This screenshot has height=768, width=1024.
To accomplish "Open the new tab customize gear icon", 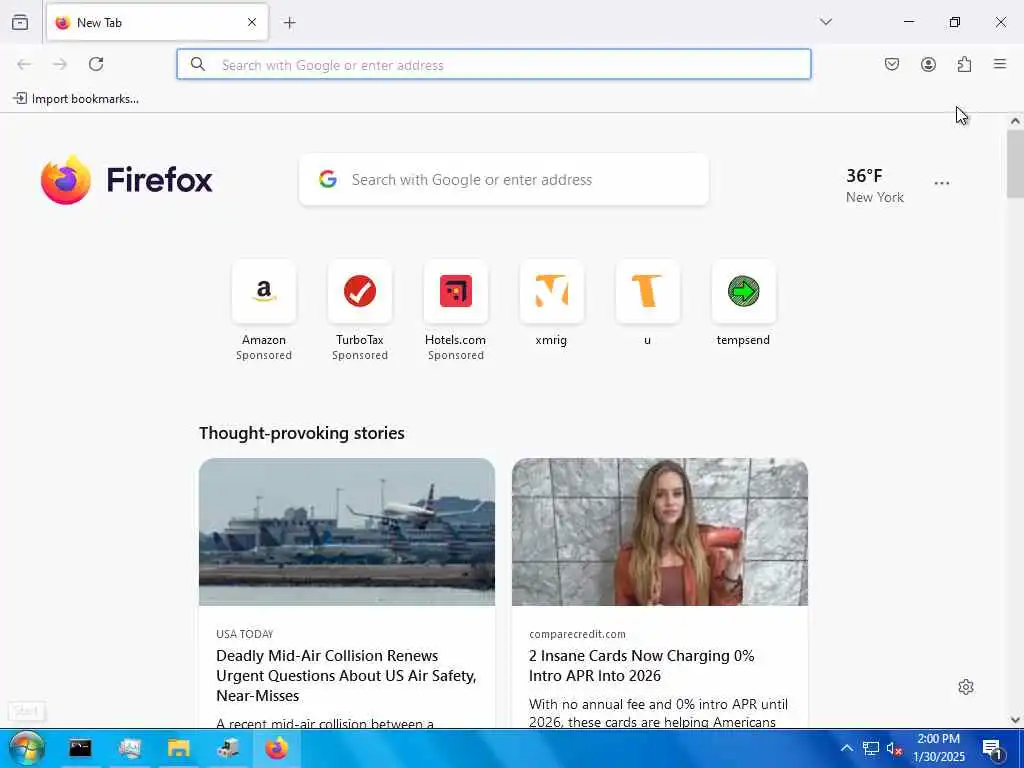I will point(966,687).
